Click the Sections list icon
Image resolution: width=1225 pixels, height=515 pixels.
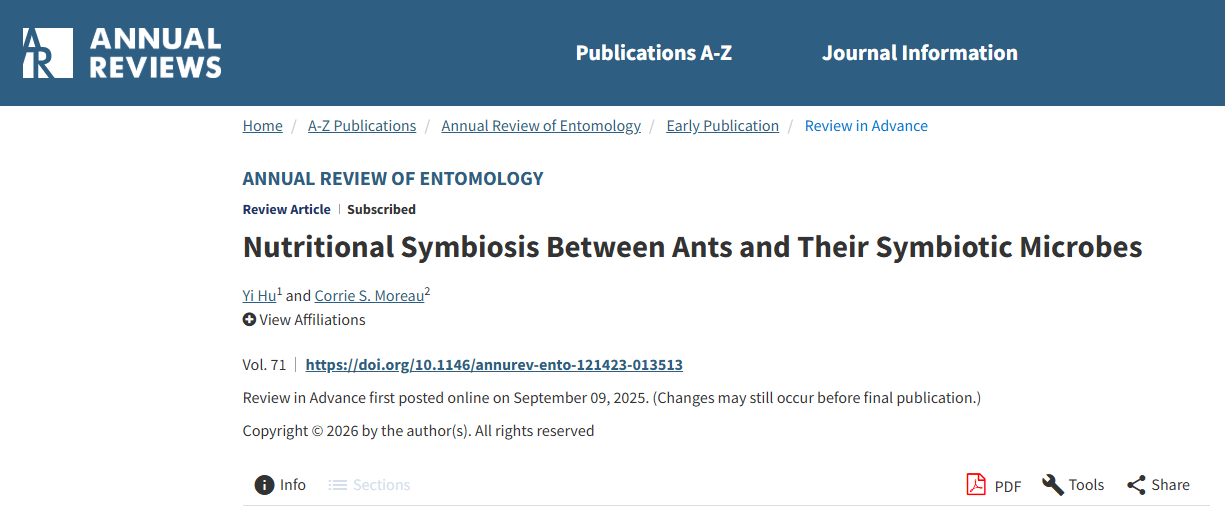pyautogui.click(x=338, y=485)
